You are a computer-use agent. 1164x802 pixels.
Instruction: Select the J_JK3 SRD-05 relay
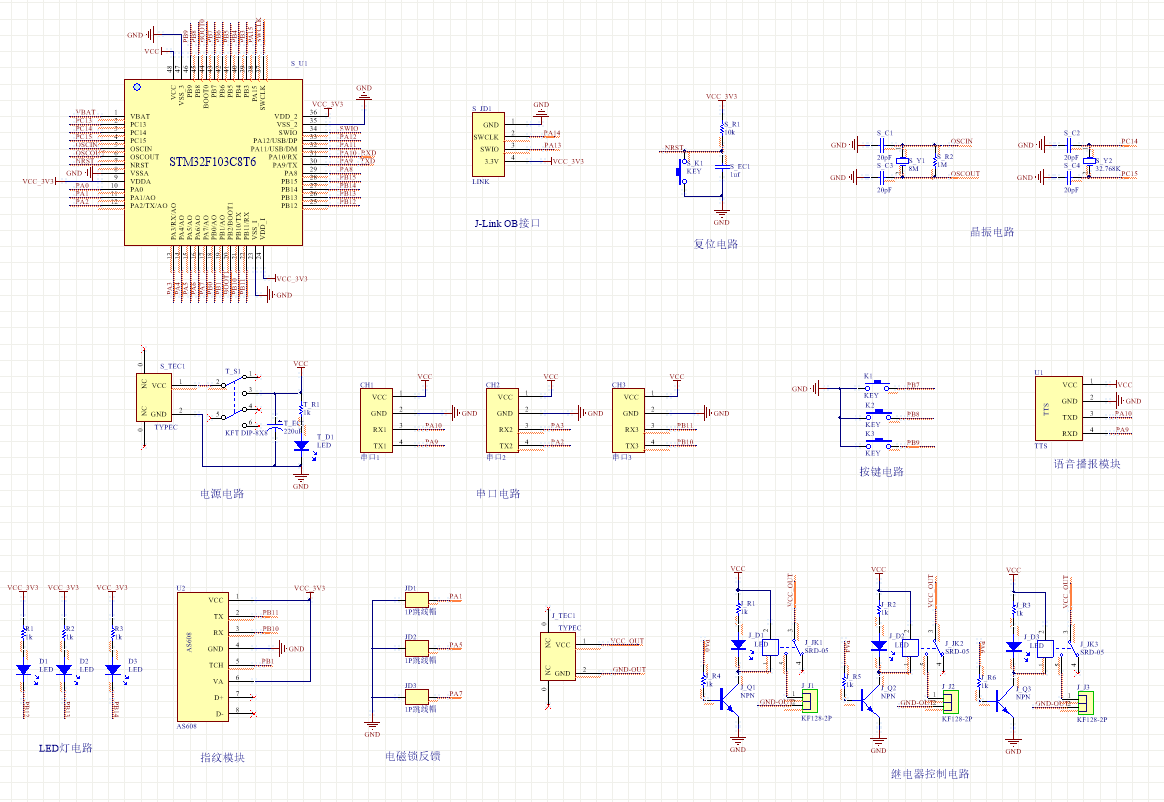[x=1059, y=648]
